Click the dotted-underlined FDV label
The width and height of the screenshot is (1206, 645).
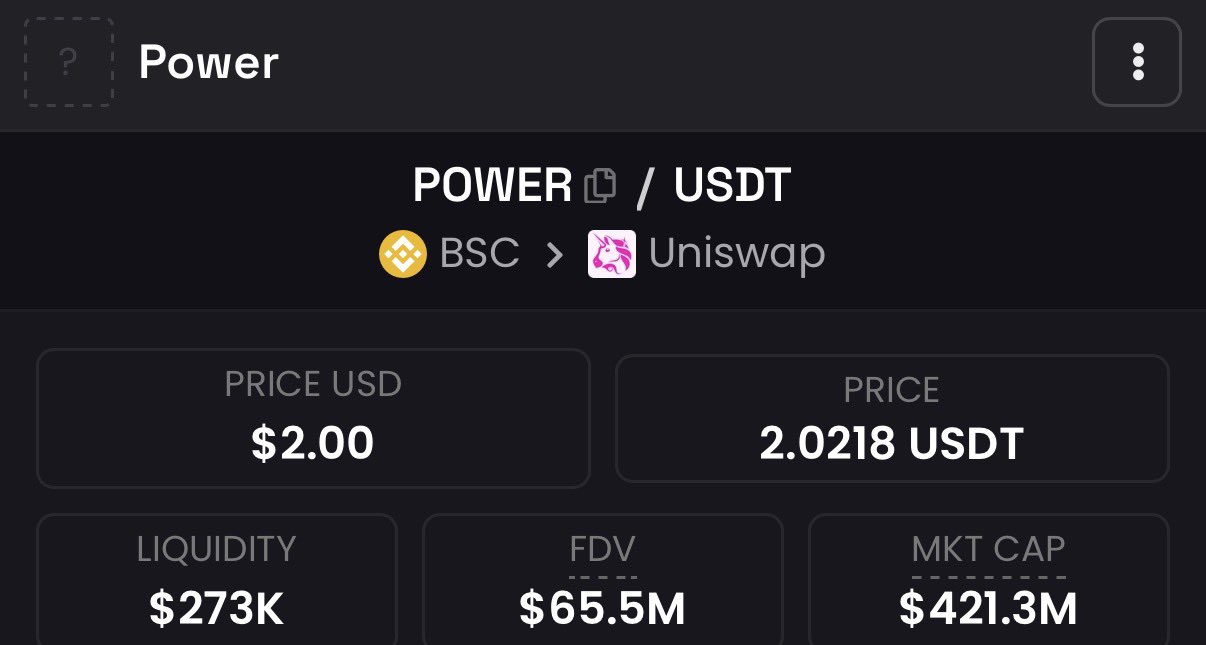coord(602,549)
